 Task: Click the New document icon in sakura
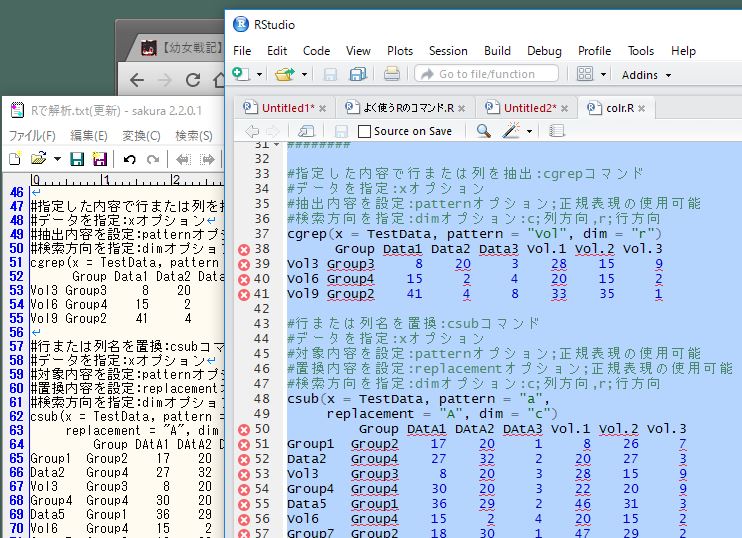[x=15, y=159]
